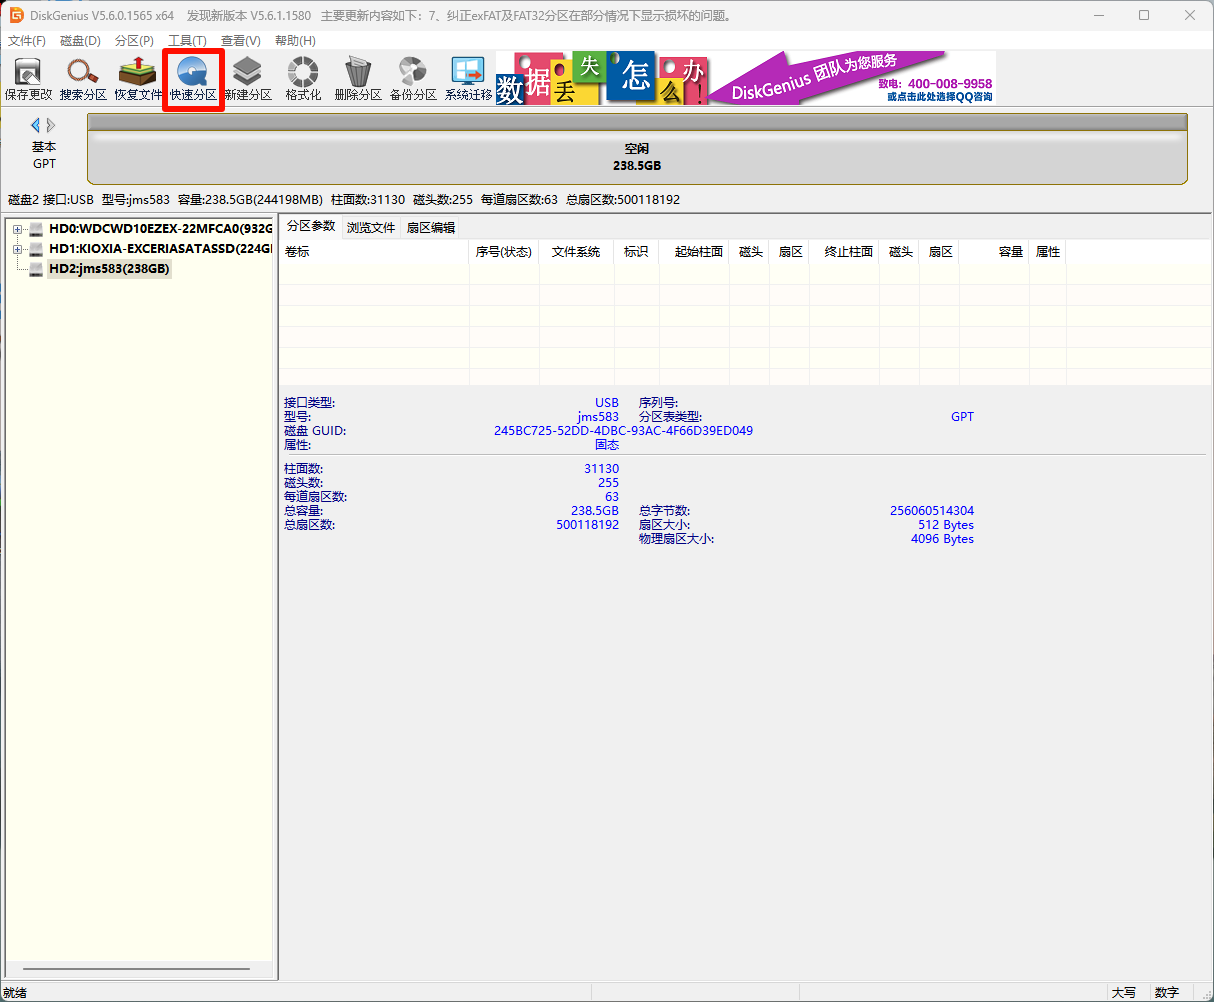Open the 工具(T) menu
Image resolution: width=1214 pixels, height=1002 pixels.
187,41
